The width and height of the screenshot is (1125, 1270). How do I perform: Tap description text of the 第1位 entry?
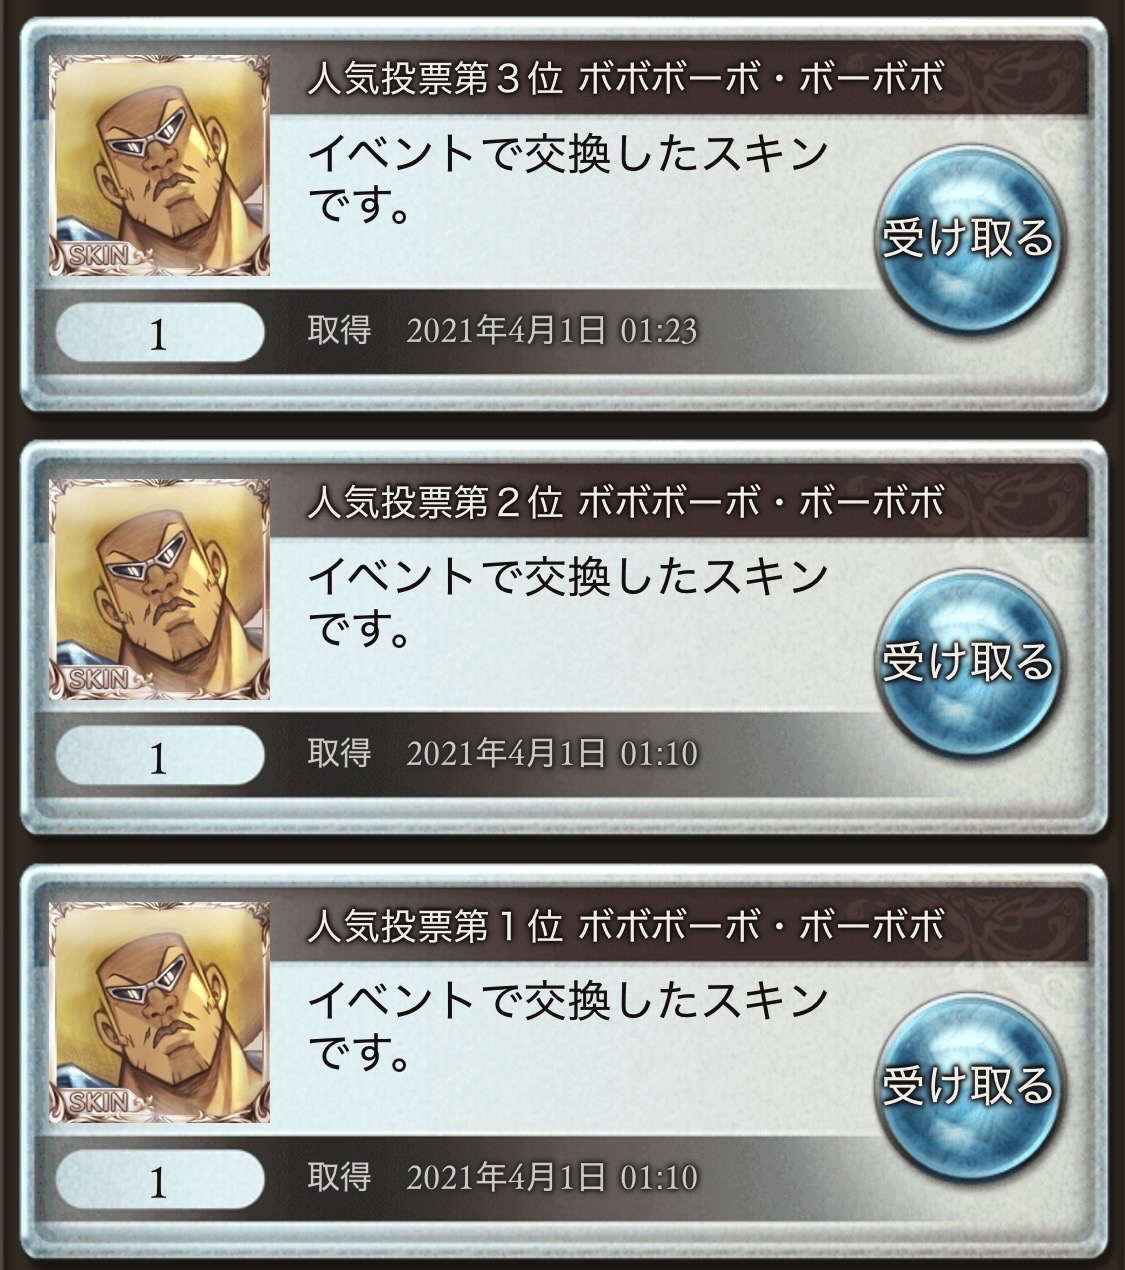coord(568,1027)
